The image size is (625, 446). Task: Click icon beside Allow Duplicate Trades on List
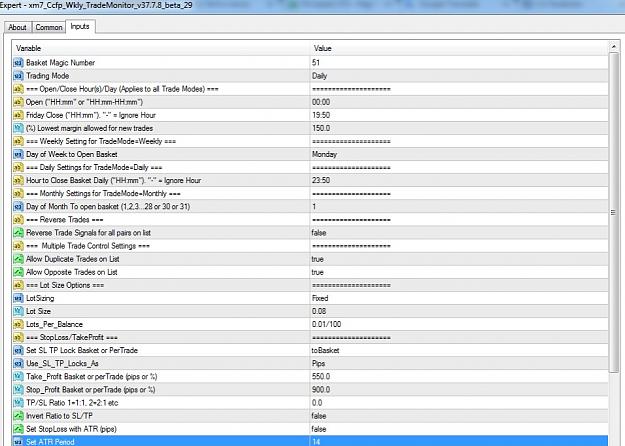coord(18,259)
